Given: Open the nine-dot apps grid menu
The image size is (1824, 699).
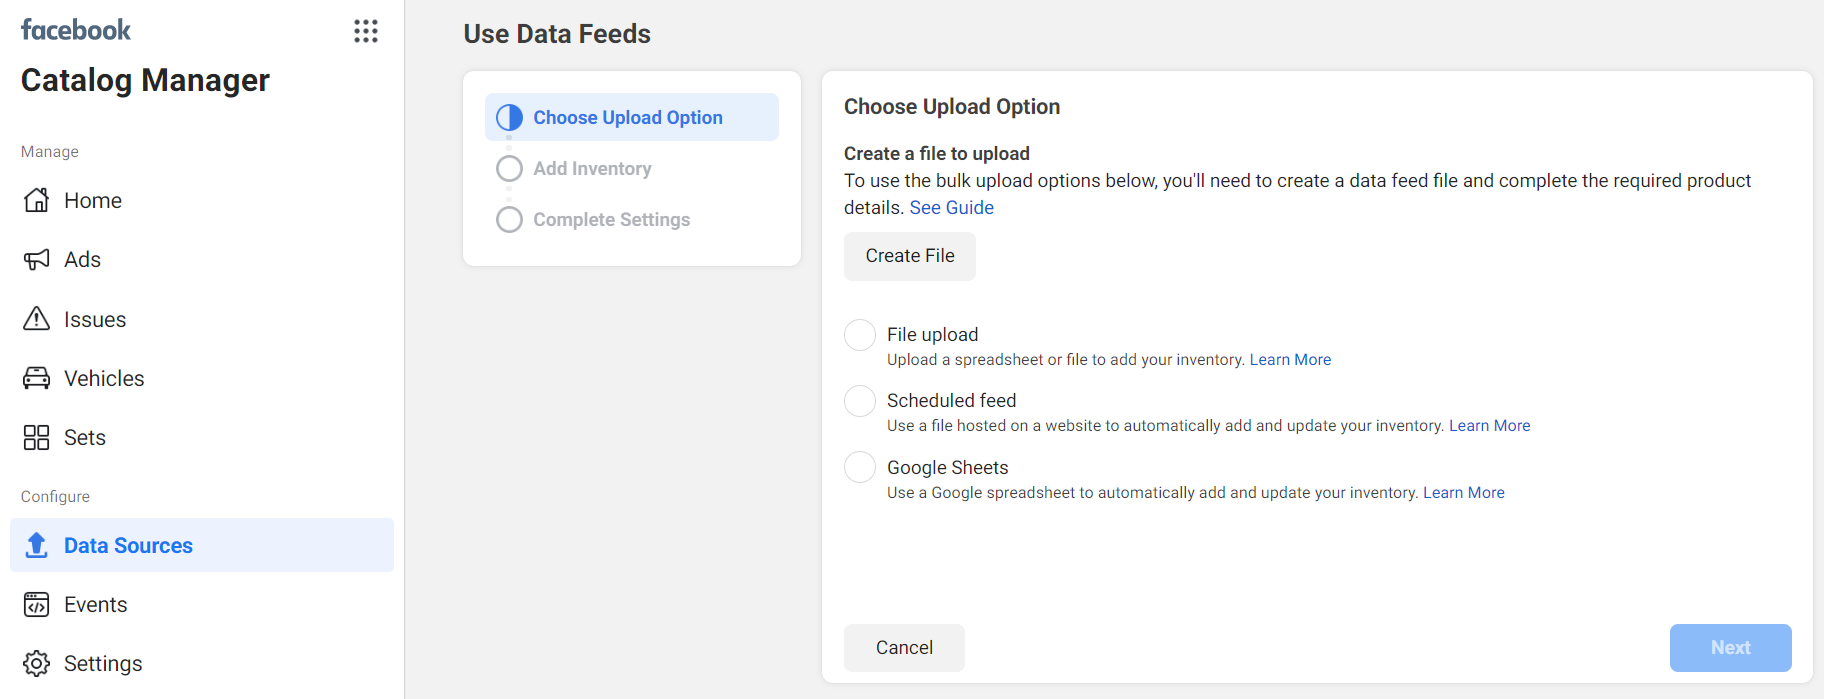Looking at the screenshot, I should click(x=366, y=31).
